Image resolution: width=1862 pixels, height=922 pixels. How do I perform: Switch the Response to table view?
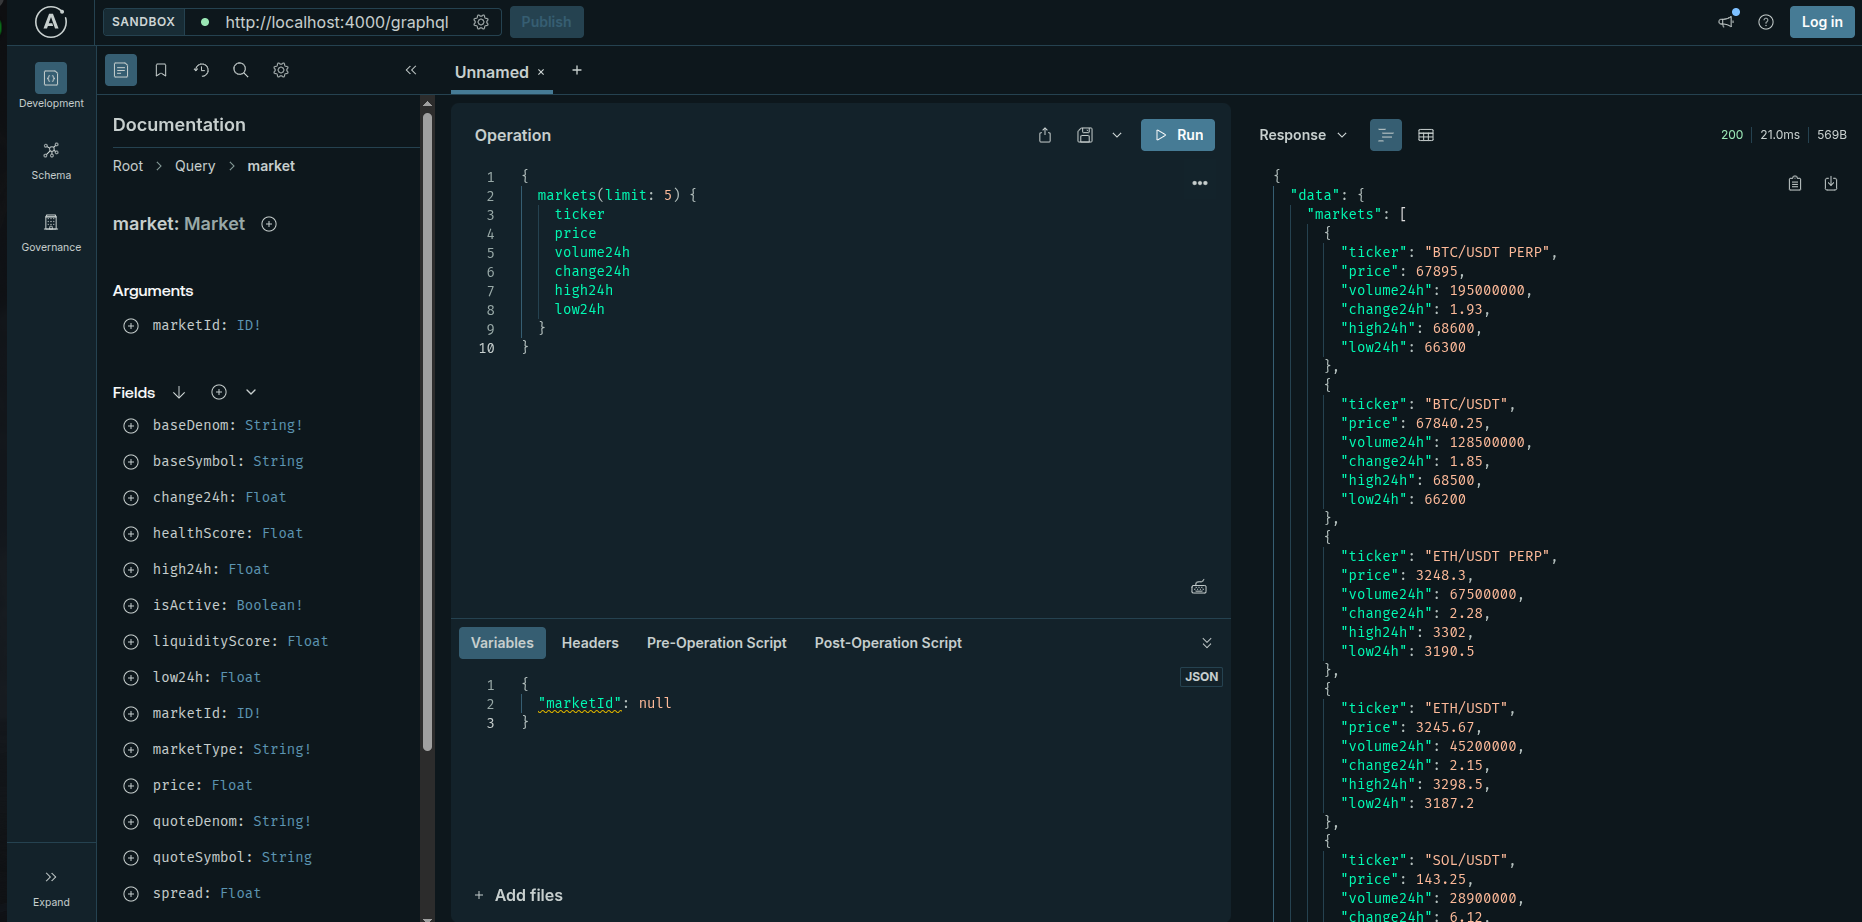(x=1425, y=135)
